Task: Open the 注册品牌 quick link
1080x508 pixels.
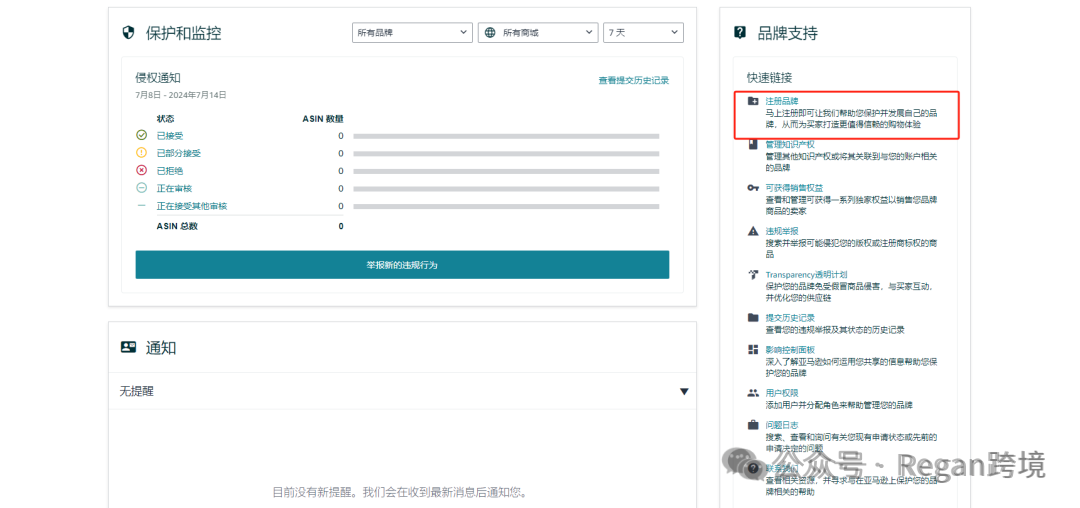Action: pyautogui.click(x=782, y=101)
